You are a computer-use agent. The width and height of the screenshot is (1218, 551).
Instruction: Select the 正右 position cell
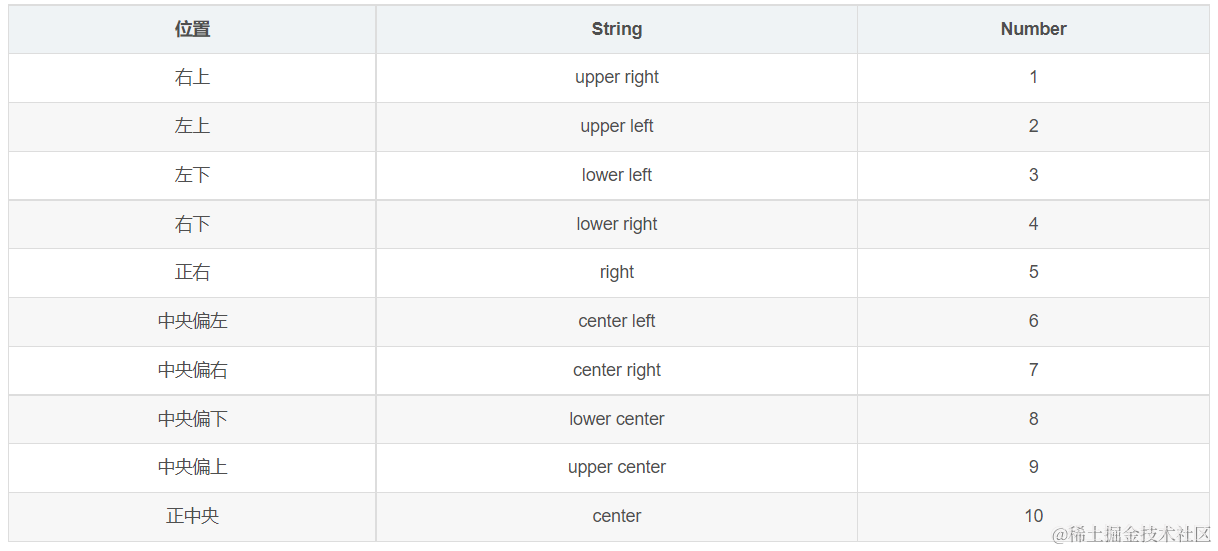coord(192,272)
